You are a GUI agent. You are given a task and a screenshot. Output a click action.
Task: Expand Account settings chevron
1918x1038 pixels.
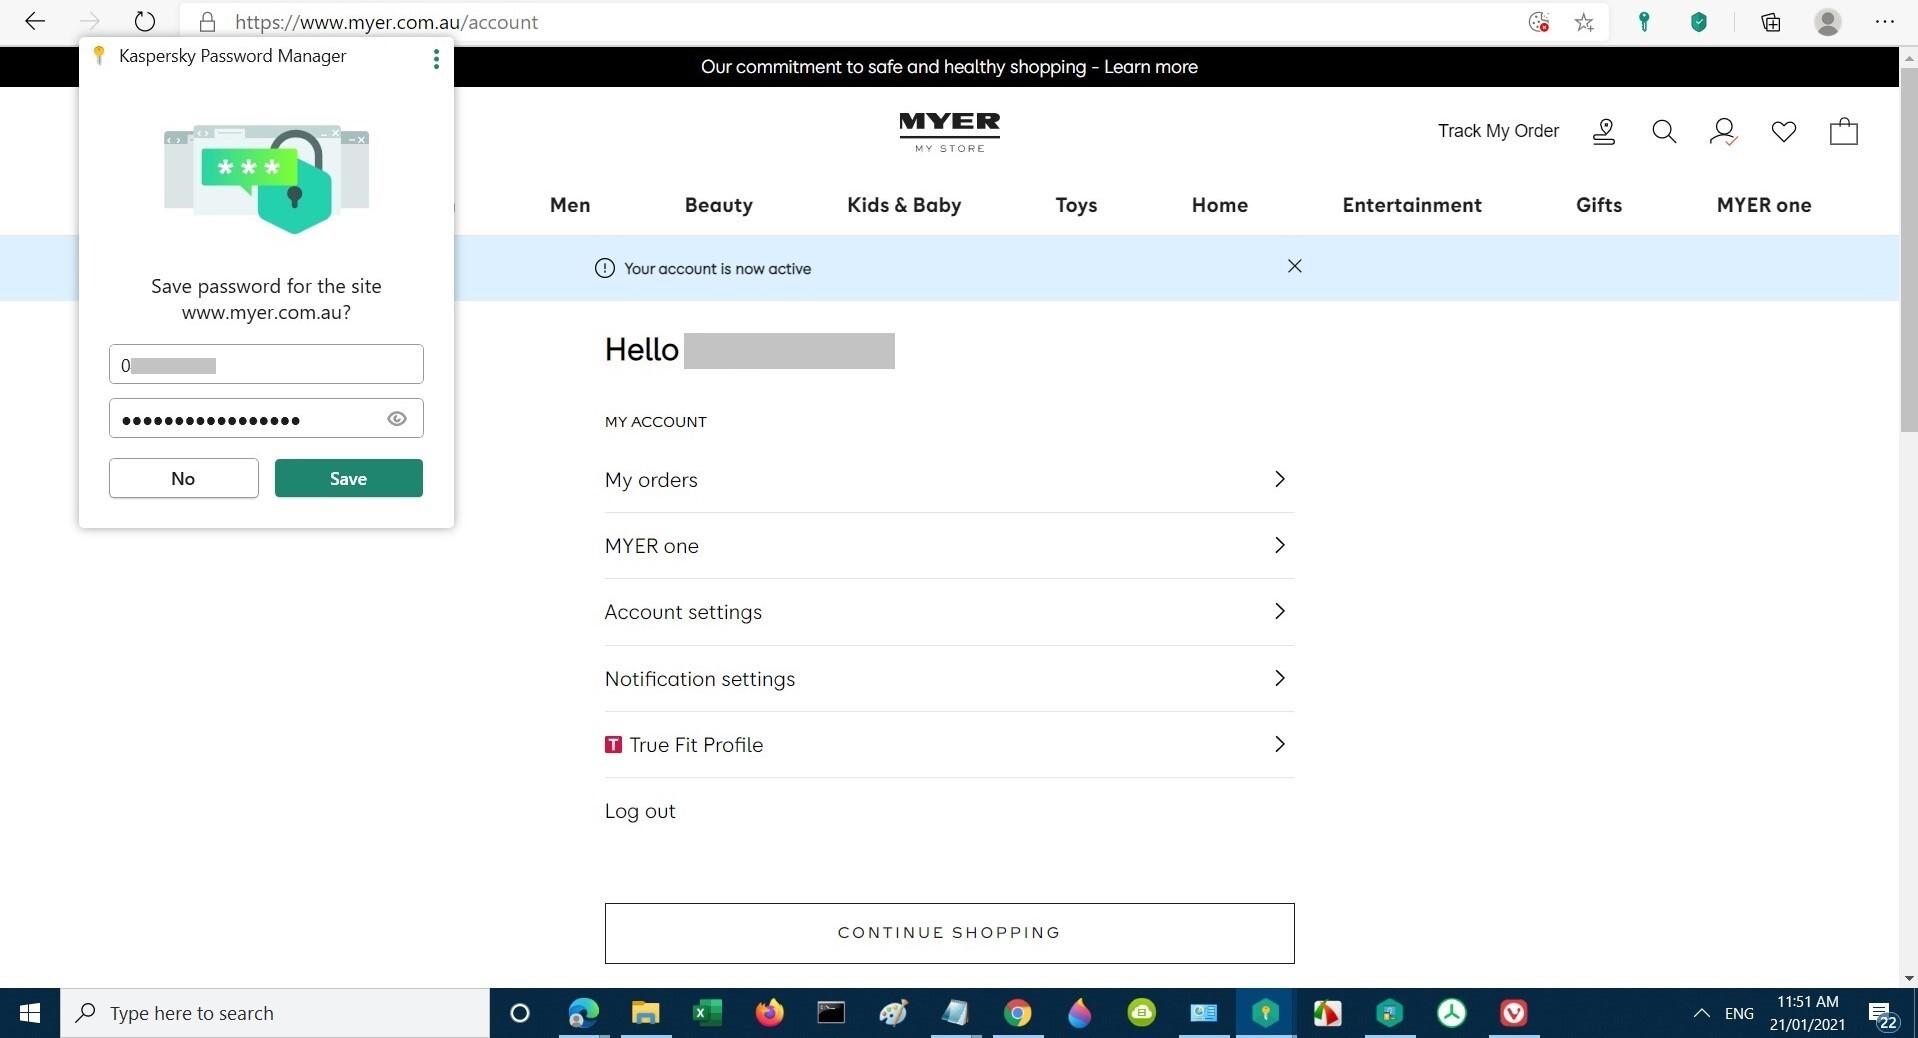(1279, 611)
